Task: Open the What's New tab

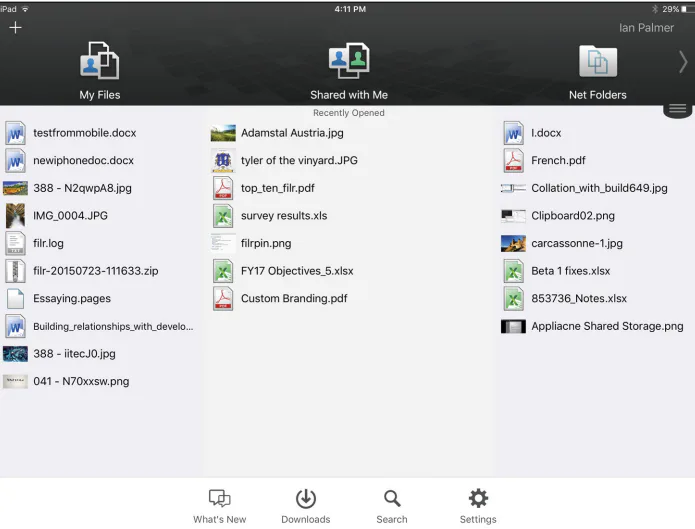Action: [219, 506]
